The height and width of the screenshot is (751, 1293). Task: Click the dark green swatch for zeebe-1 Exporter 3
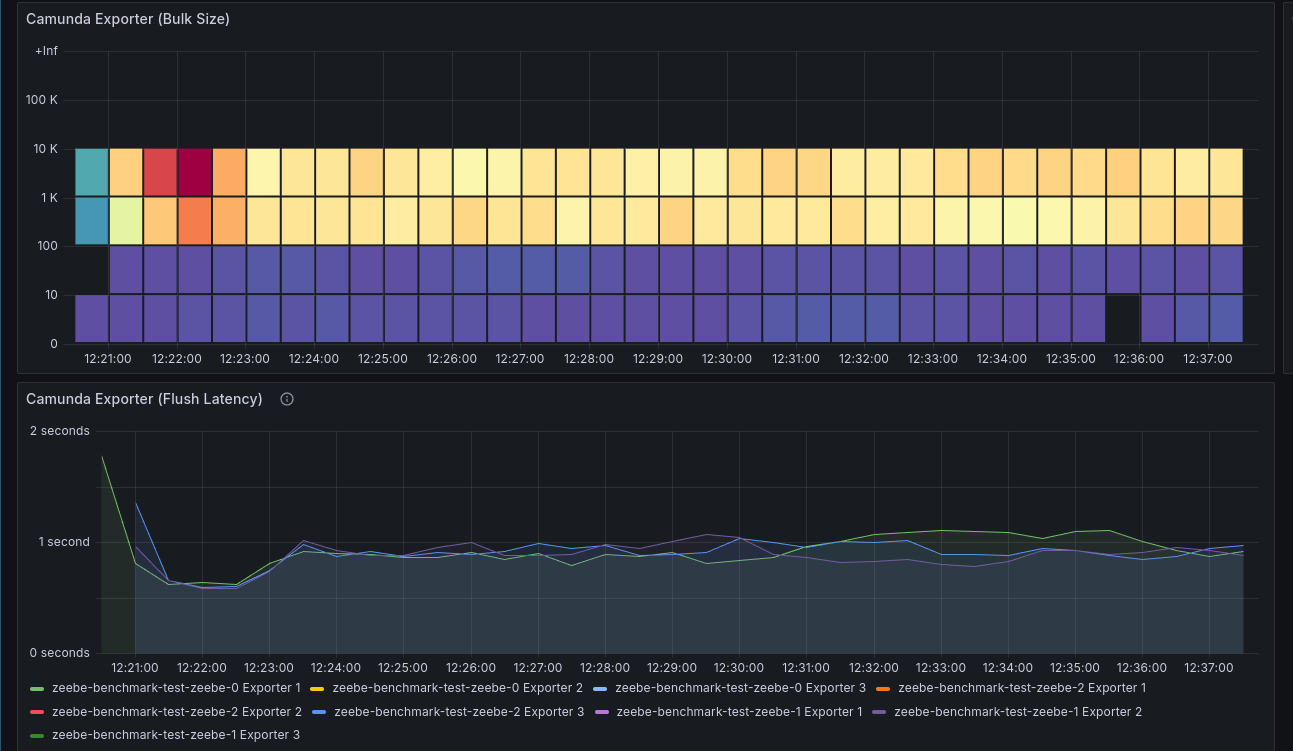(x=38, y=735)
